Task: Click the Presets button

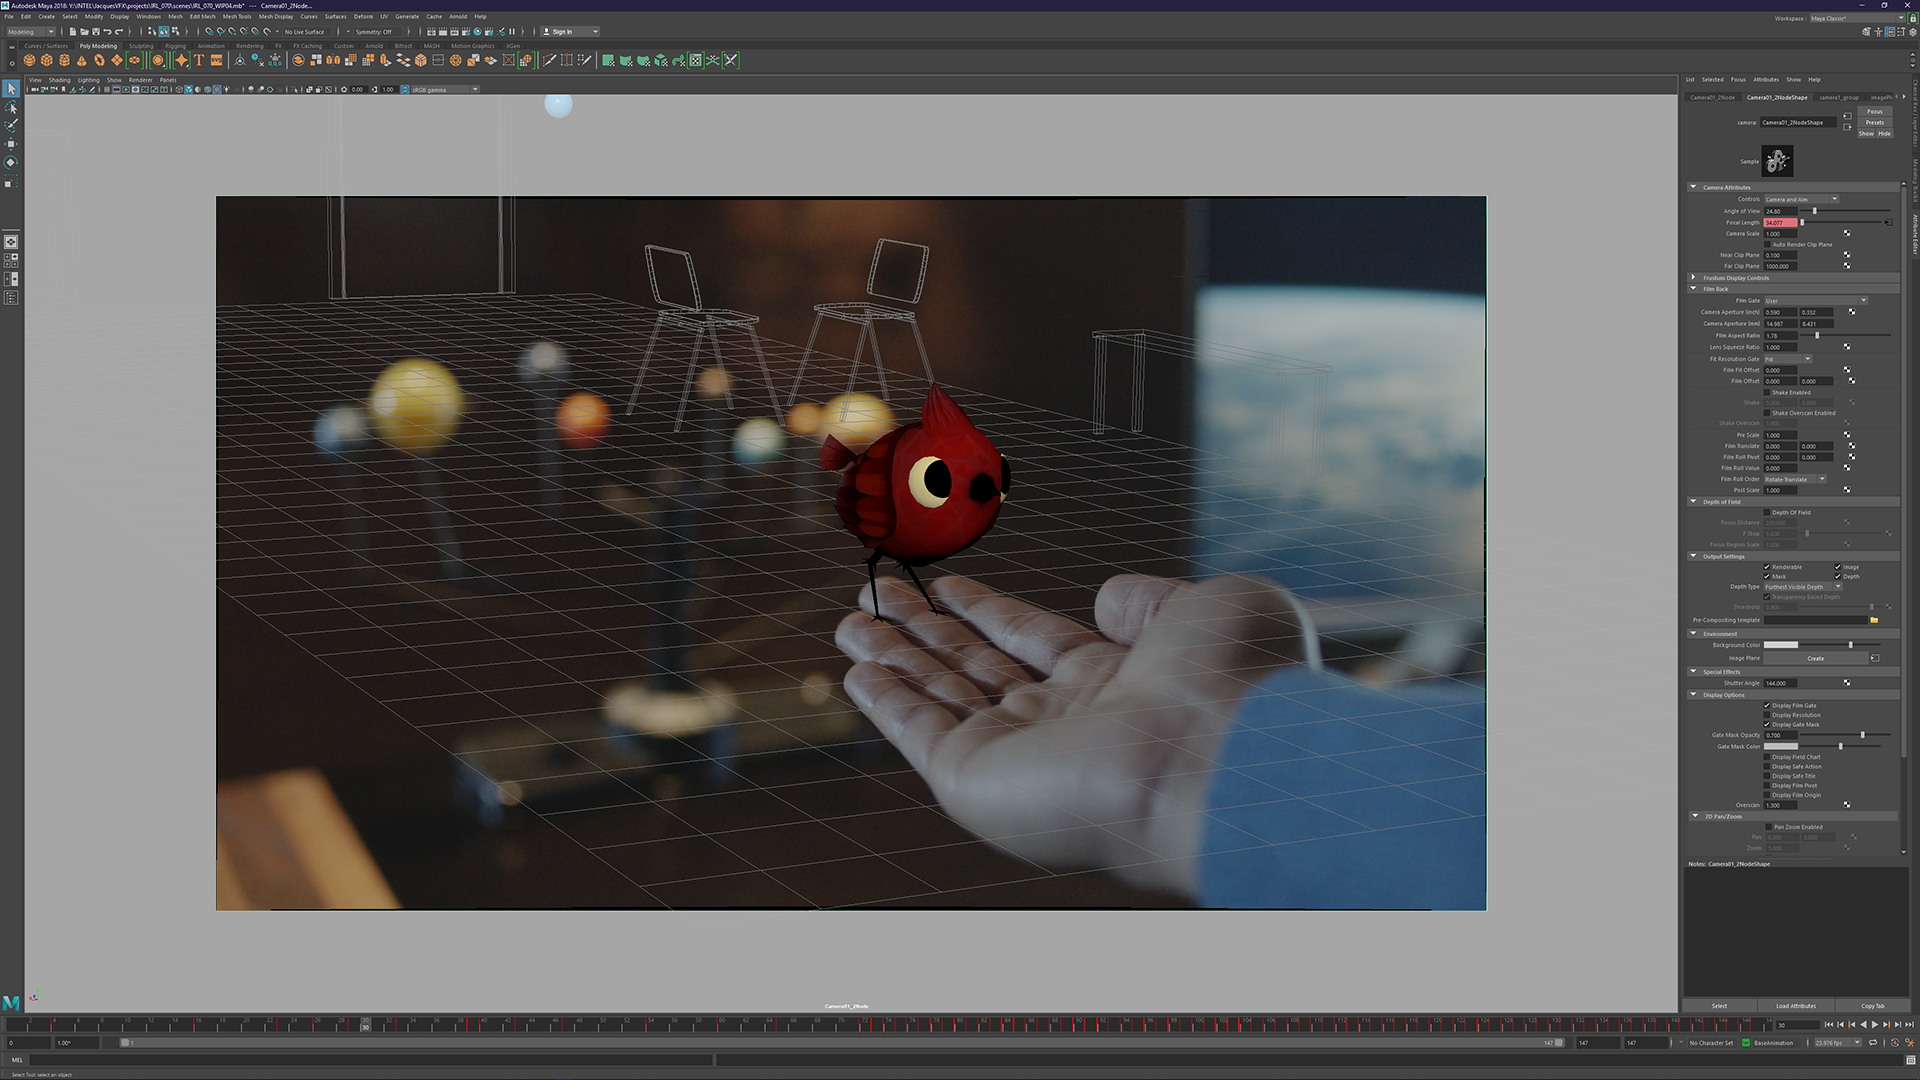Action: [1874, 123]
